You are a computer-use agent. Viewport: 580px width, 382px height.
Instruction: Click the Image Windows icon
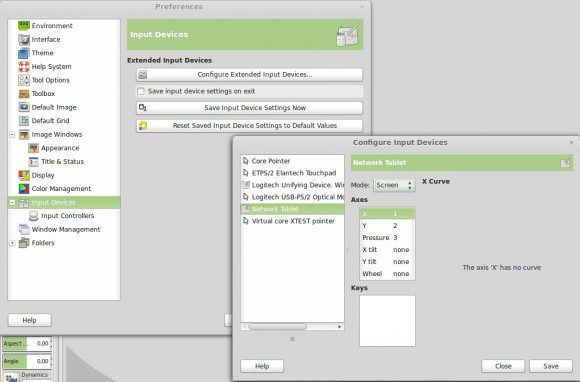pos(24,134)
